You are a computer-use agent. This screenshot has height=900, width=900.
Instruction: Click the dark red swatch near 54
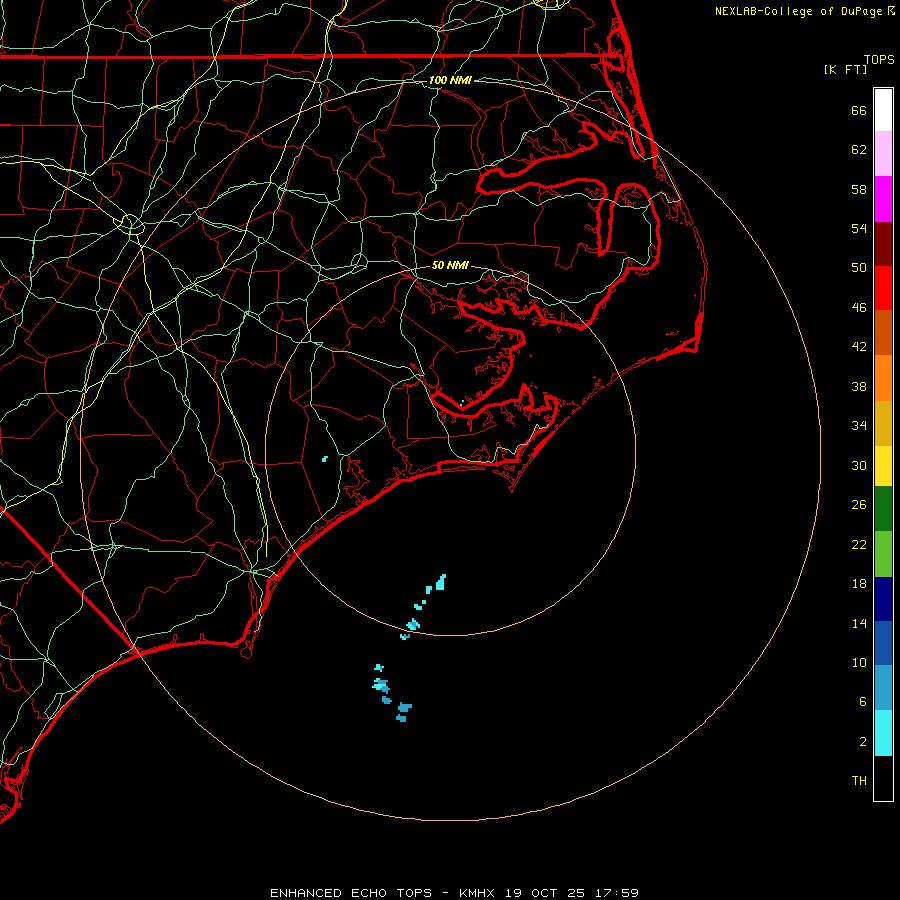[883, 244]
